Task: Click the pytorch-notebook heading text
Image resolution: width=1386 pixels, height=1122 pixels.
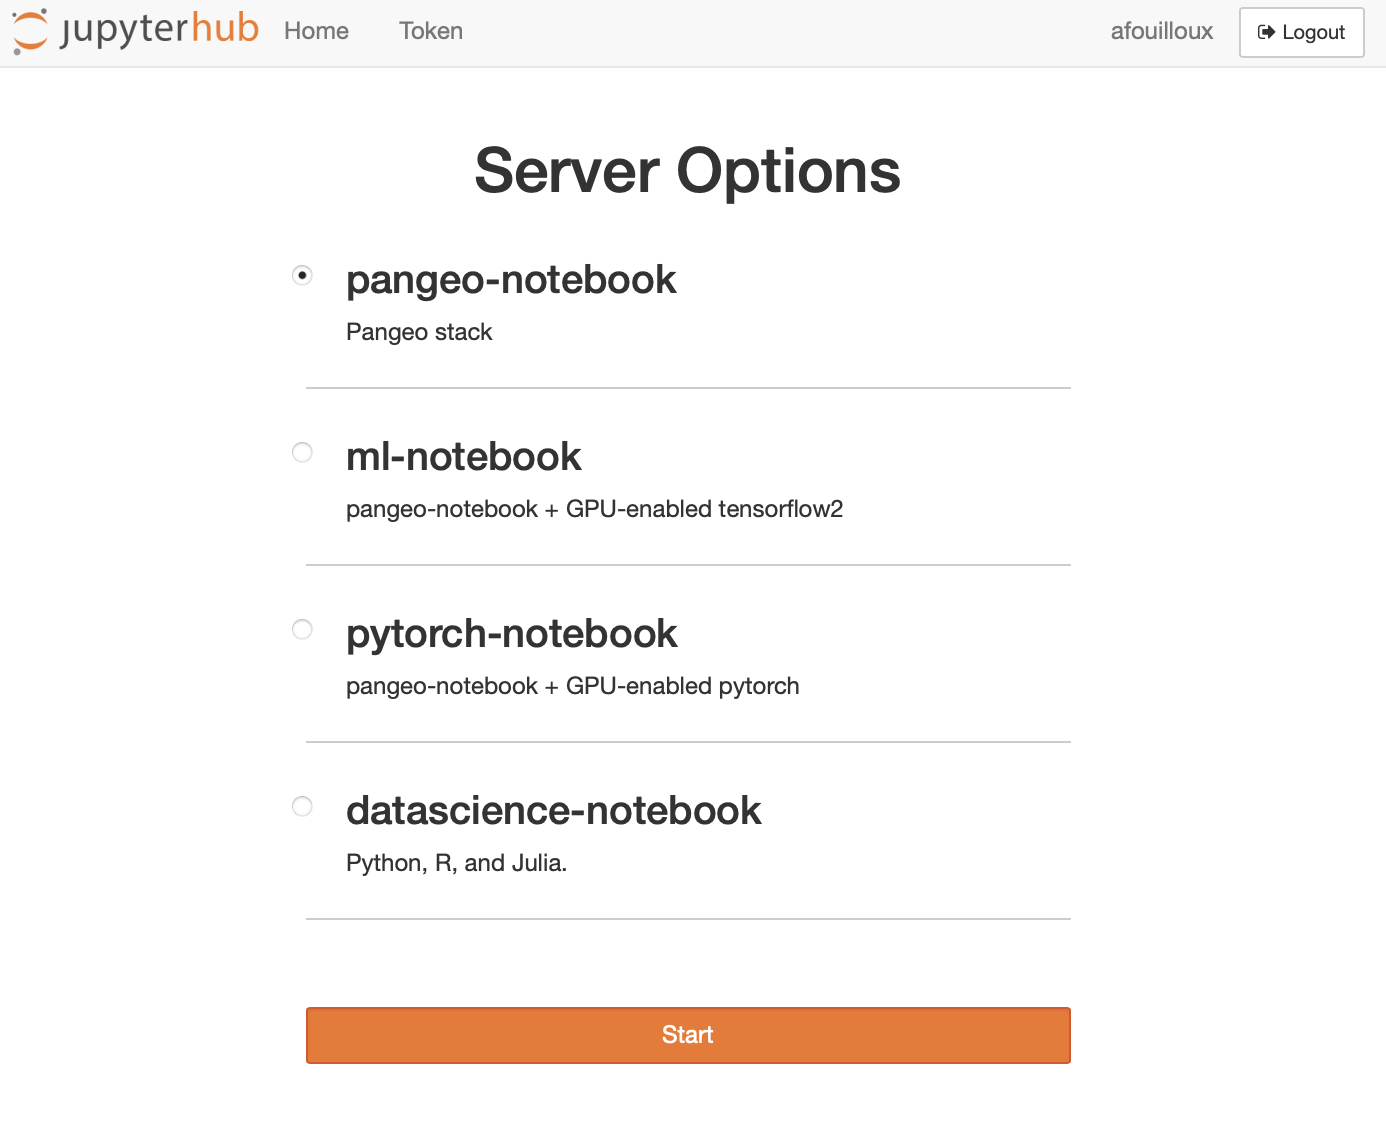Action: point(512,634)
